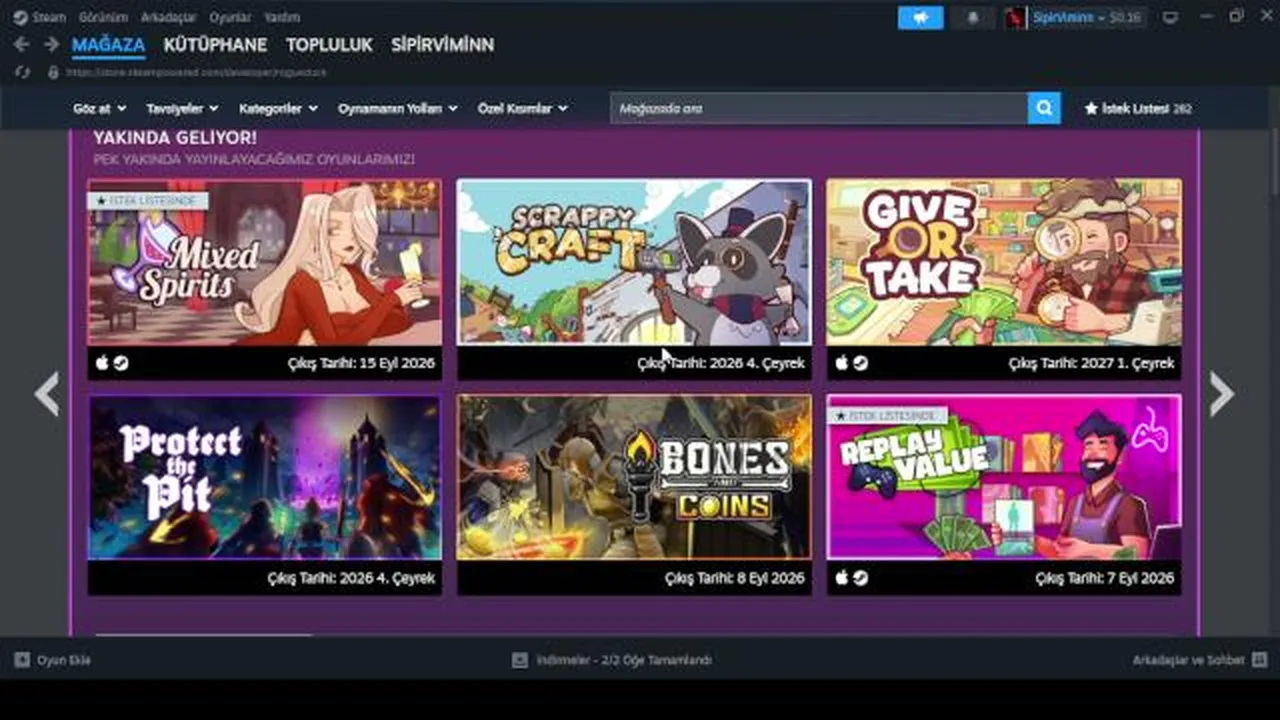Open the Yardım menu
The width and height of the screenshot is (1280, 720).
pos(282,17)
